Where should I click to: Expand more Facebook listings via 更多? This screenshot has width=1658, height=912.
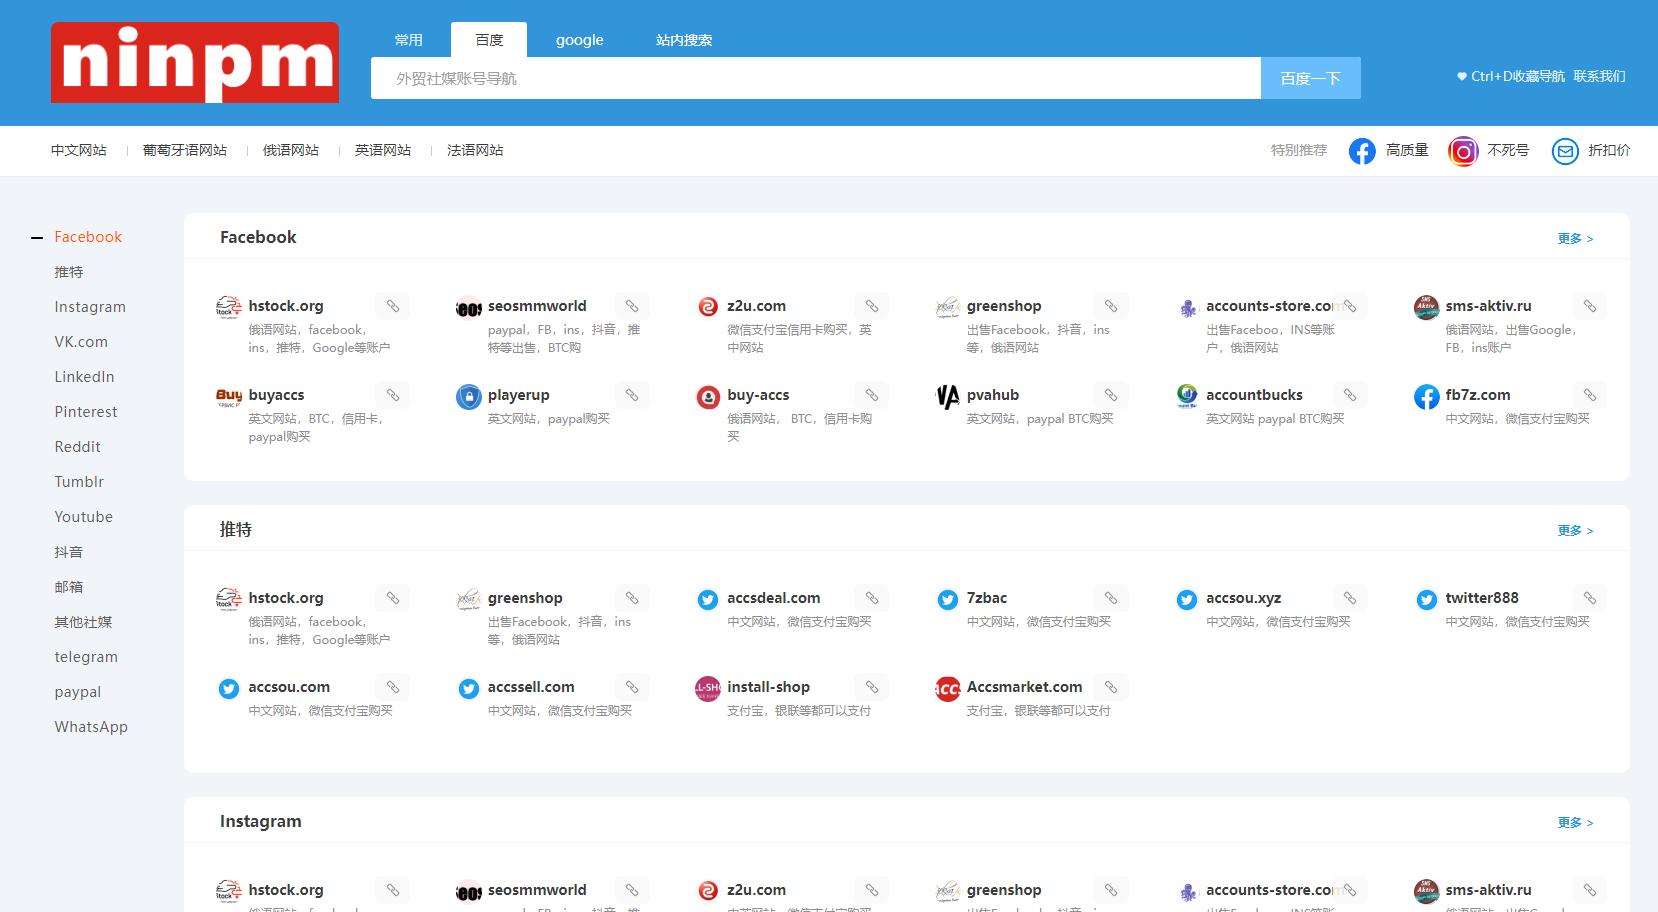point(1574,239)
